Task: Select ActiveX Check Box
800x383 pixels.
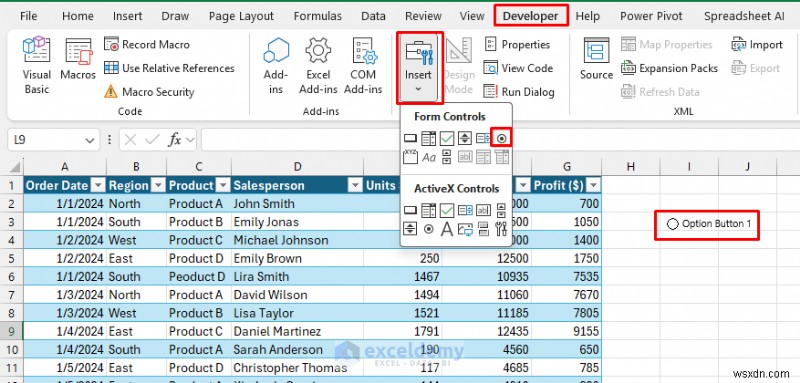Action: click(447, 210)
